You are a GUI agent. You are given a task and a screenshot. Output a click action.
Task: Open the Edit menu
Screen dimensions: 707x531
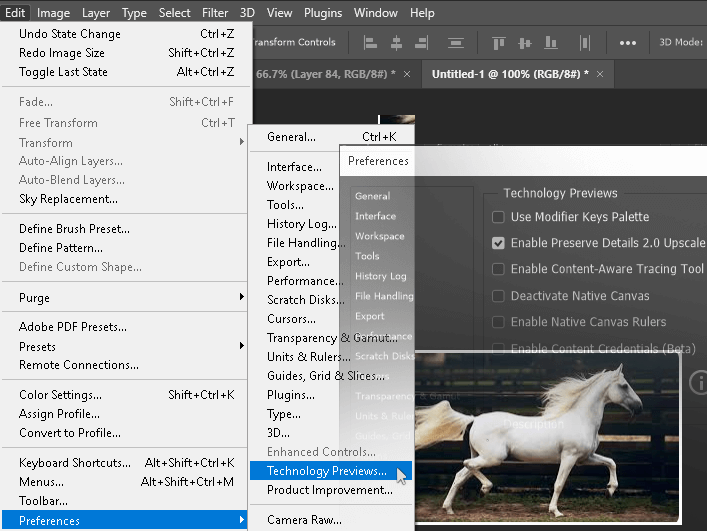pyautogui.click(x=15, y=13)
